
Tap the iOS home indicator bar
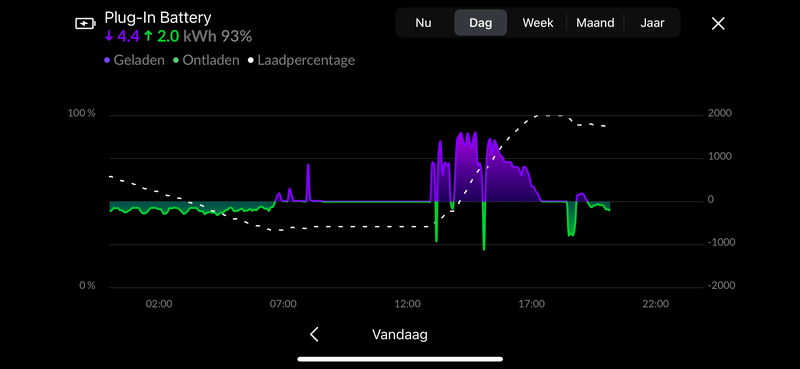coord(400,359)
